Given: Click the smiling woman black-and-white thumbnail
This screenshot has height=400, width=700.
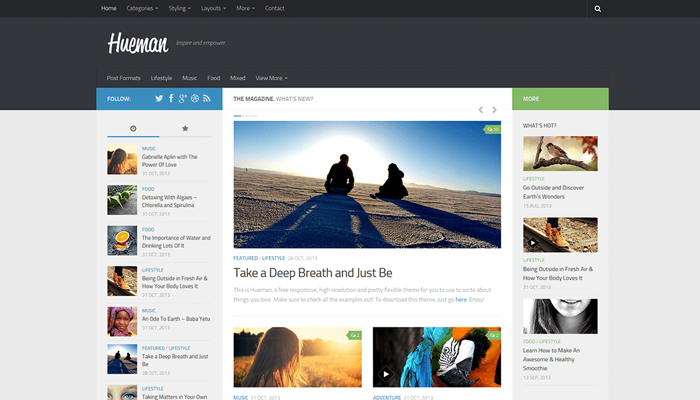Looking at the screenshot, I should (560, 316).
